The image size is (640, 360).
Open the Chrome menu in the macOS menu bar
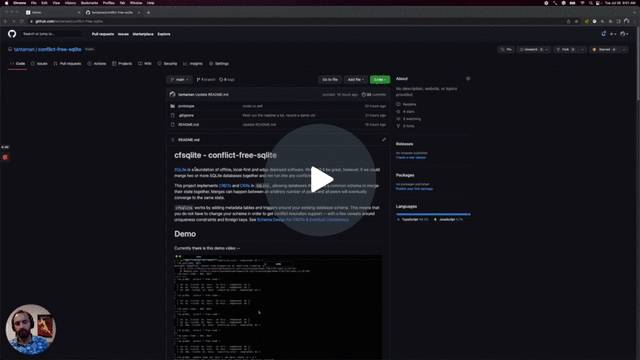(x=19, y=3)
